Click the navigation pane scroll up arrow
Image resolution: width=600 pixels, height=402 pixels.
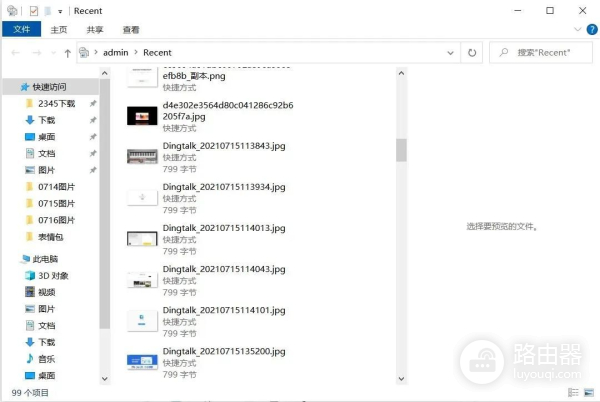(104, 73)
